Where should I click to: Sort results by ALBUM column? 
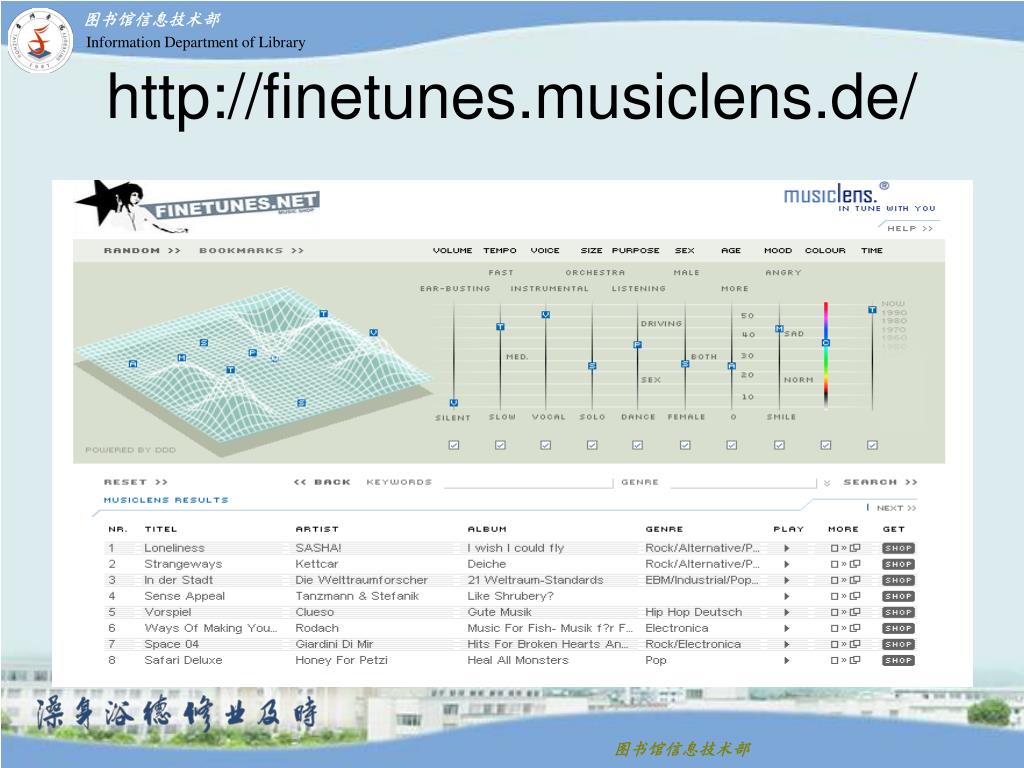tap(487, 530)
